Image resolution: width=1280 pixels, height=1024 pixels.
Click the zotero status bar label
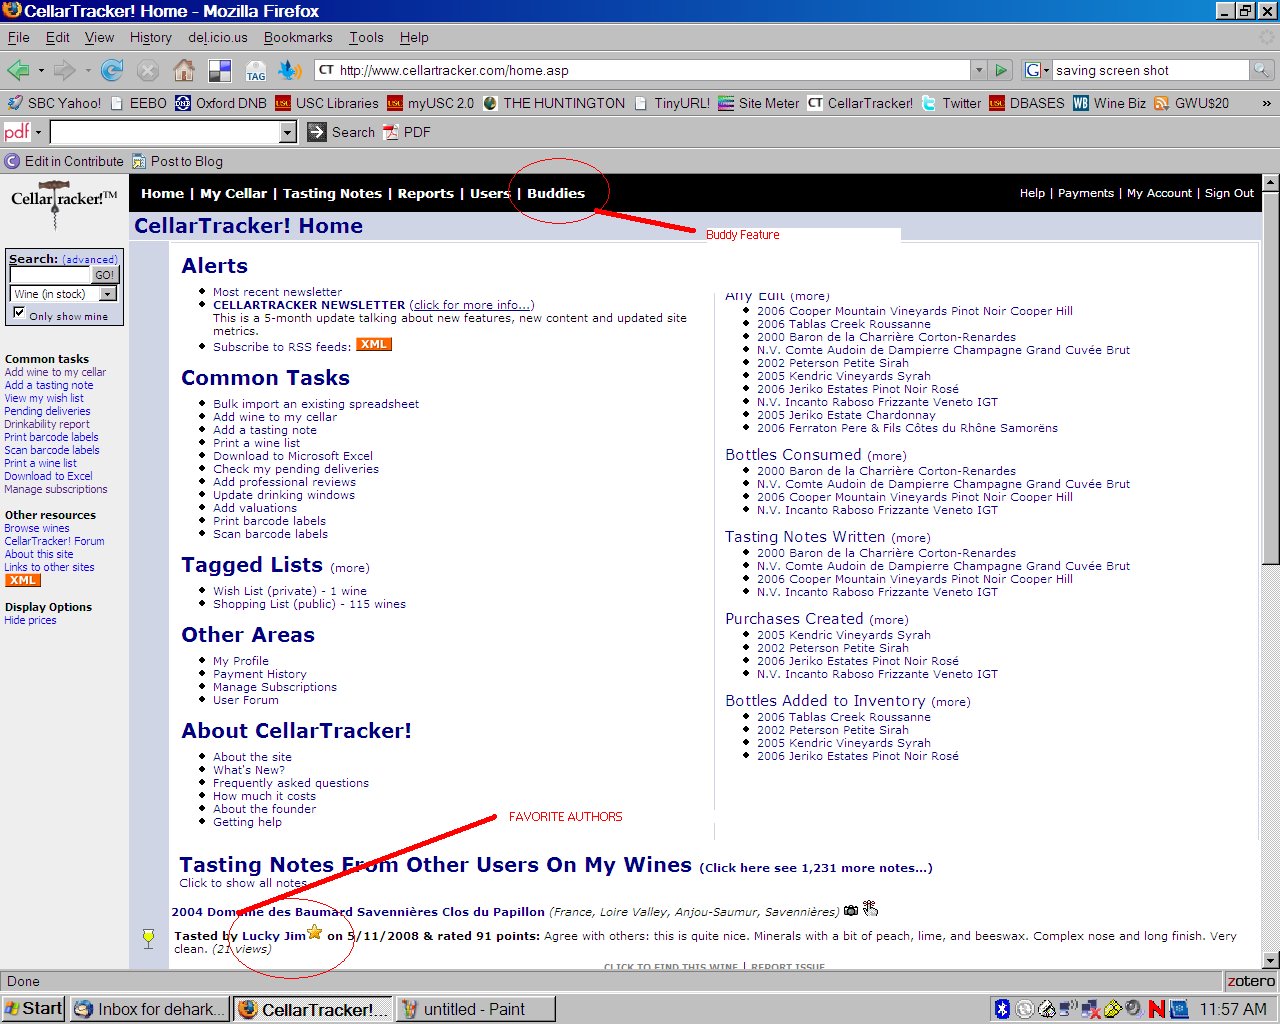coord(1251,981)
